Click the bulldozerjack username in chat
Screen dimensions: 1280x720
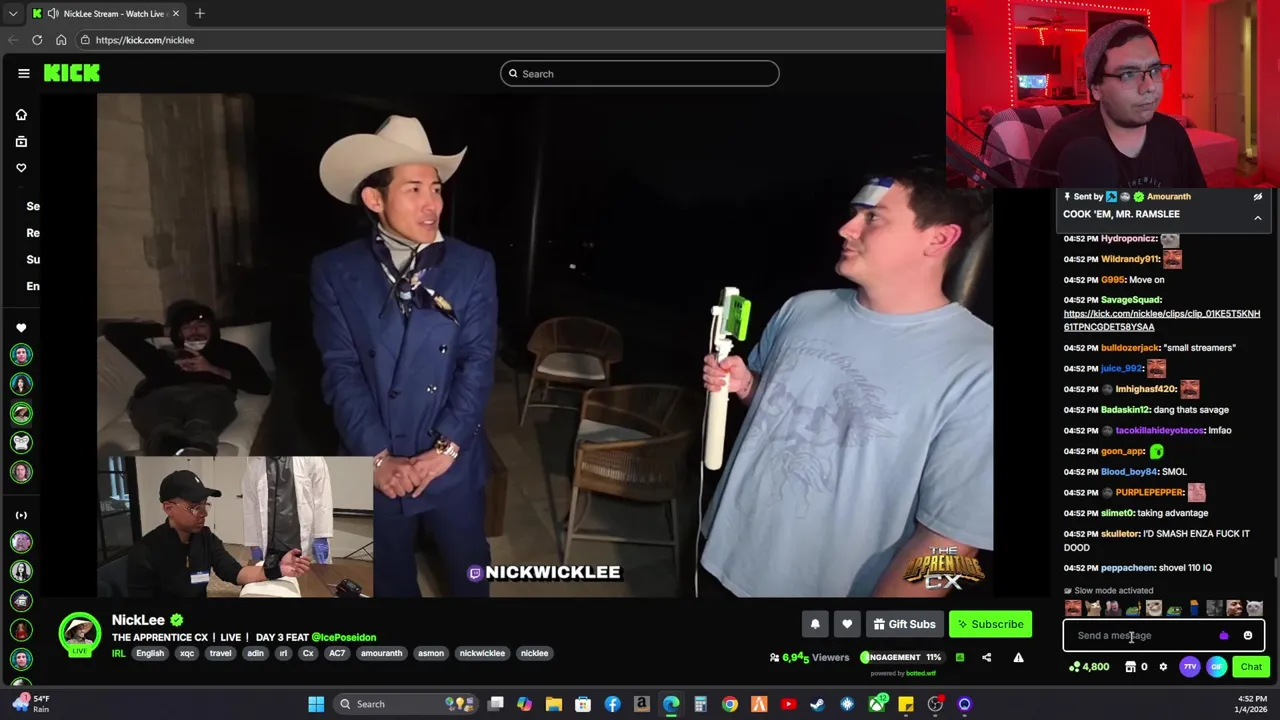pos(1129,347)
